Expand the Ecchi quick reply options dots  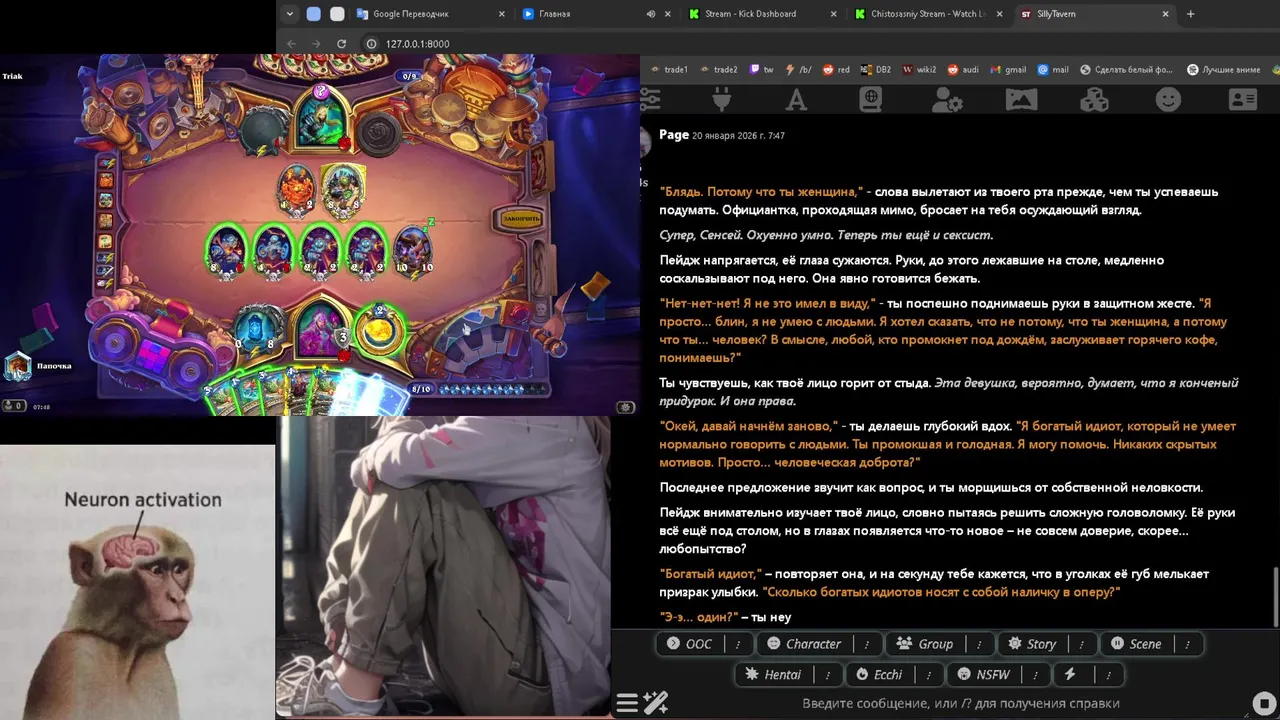(x=927, y=674)
